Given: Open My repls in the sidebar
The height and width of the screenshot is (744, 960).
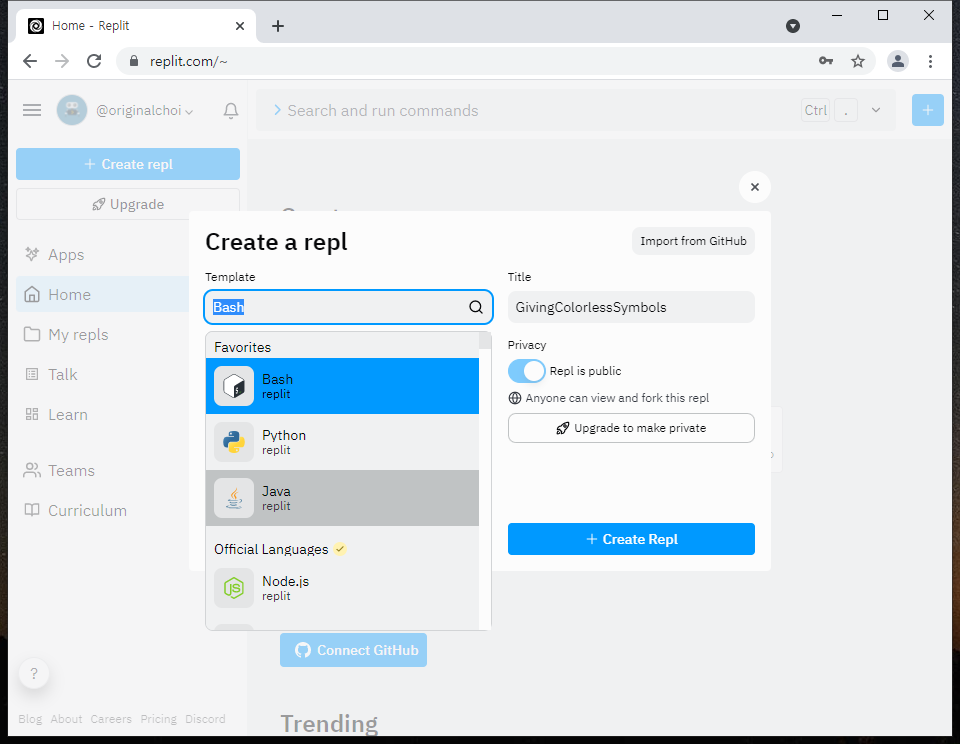Looking at the screenshot, I should pyautogui.click(x=66, y=334).
